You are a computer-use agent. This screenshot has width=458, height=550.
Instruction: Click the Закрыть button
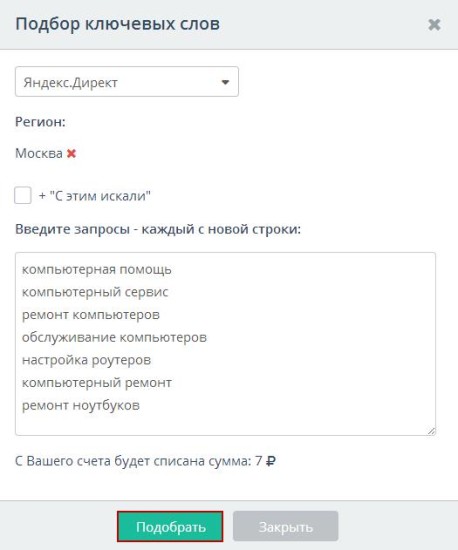coord(286,526)
